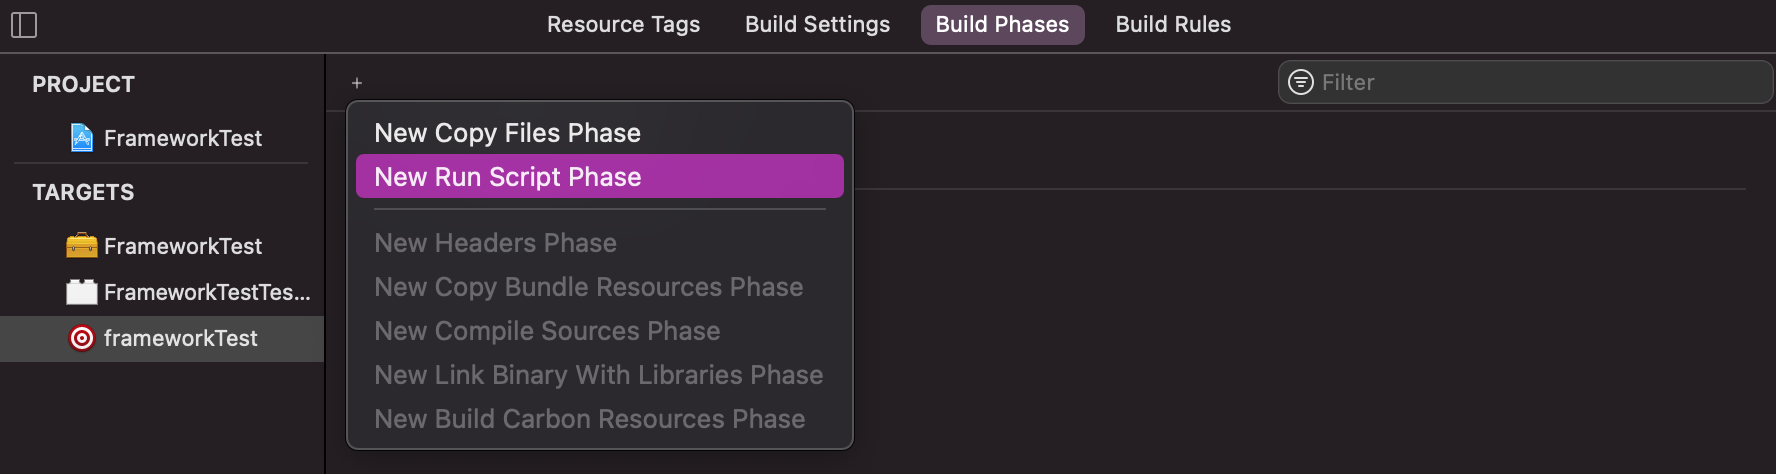The image size is (1776, 474).
Task: Switch to the Build Settings tab
Action: (817, 25)
